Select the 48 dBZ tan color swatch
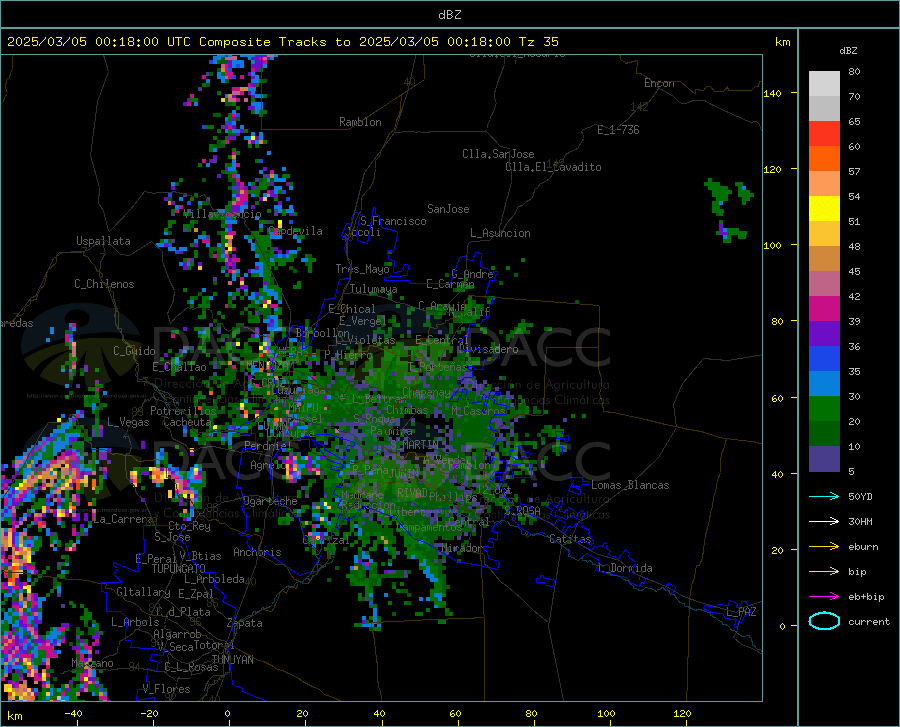Screen dimensions: 900x727 coord(824,259)
